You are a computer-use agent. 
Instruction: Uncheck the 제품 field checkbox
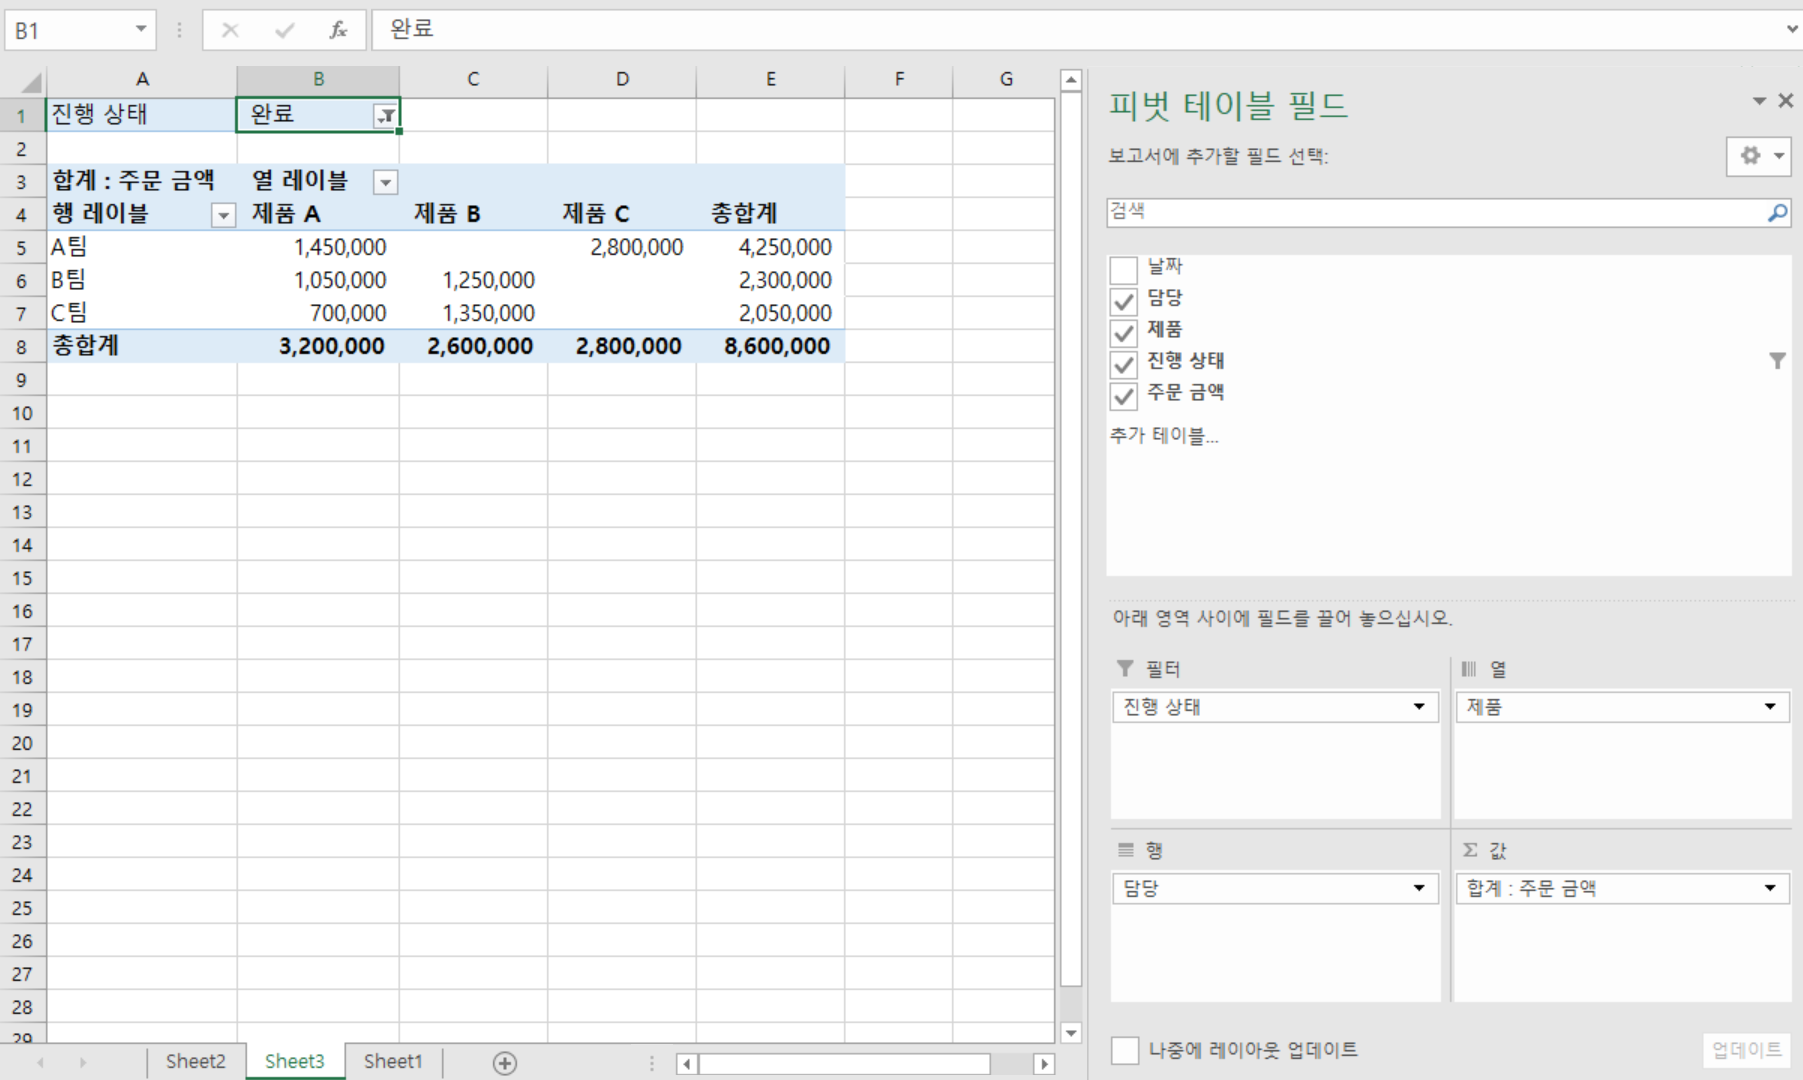pyautogui.click(x=1124, y=332)
